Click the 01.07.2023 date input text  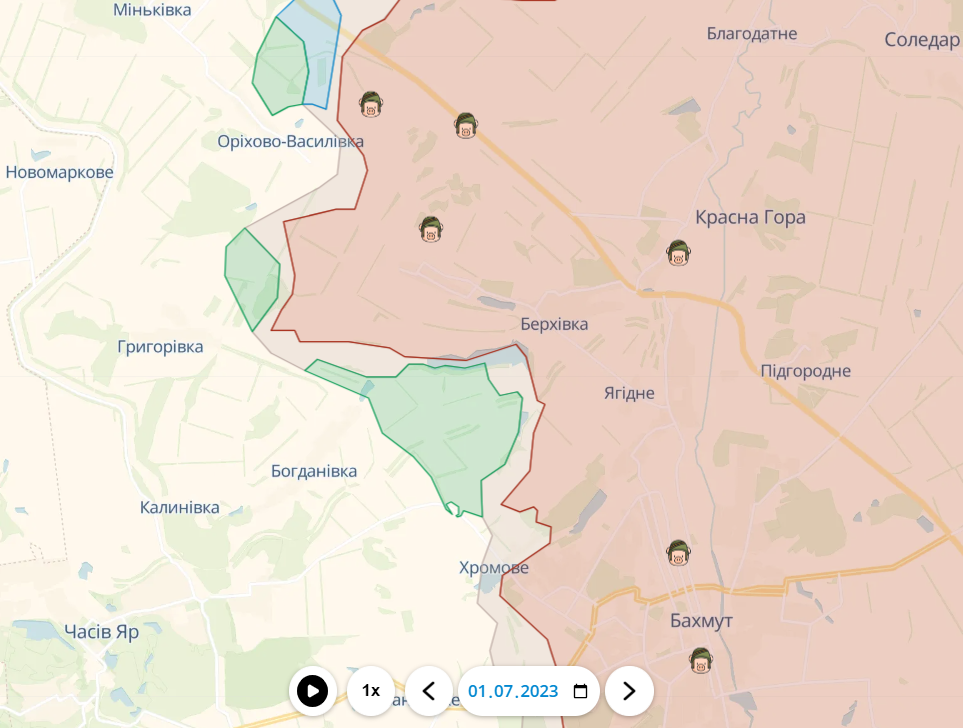click(x=512, y=692)
